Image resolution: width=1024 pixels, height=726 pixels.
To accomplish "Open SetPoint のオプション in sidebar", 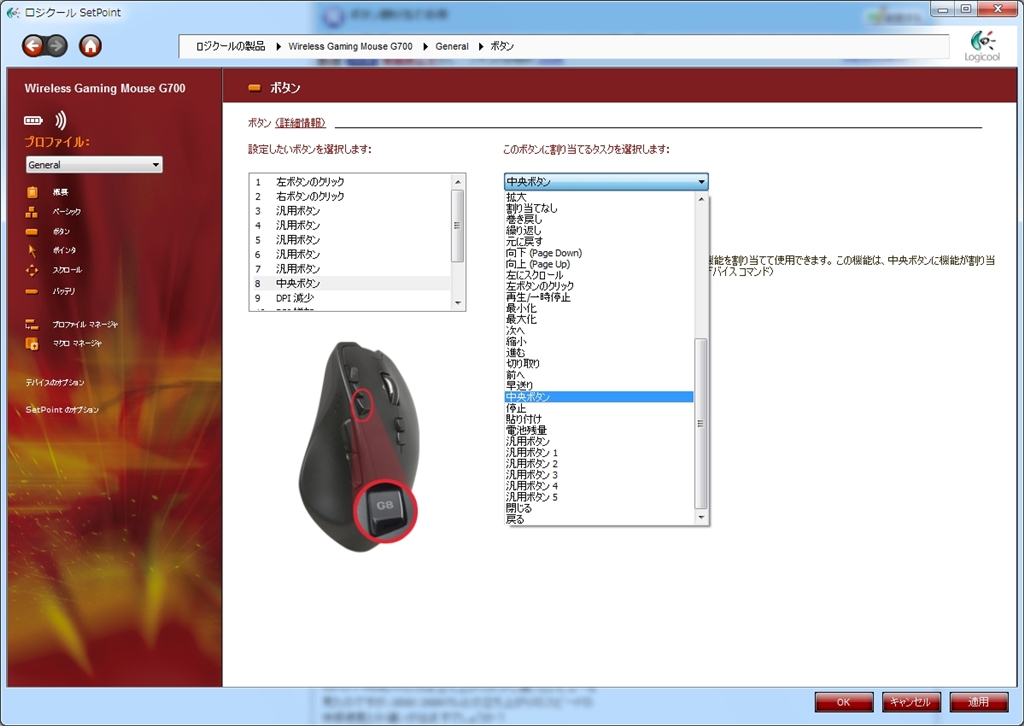I will (62, 410).
